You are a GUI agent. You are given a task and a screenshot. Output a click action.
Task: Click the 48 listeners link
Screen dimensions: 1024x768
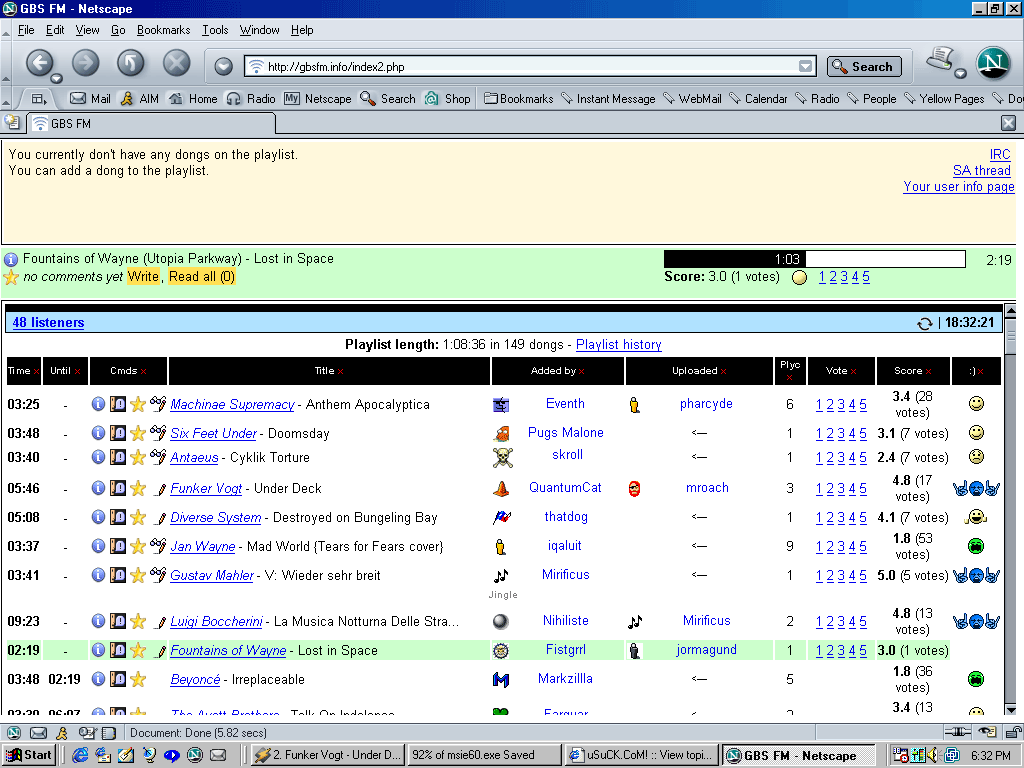coord(48,323)
